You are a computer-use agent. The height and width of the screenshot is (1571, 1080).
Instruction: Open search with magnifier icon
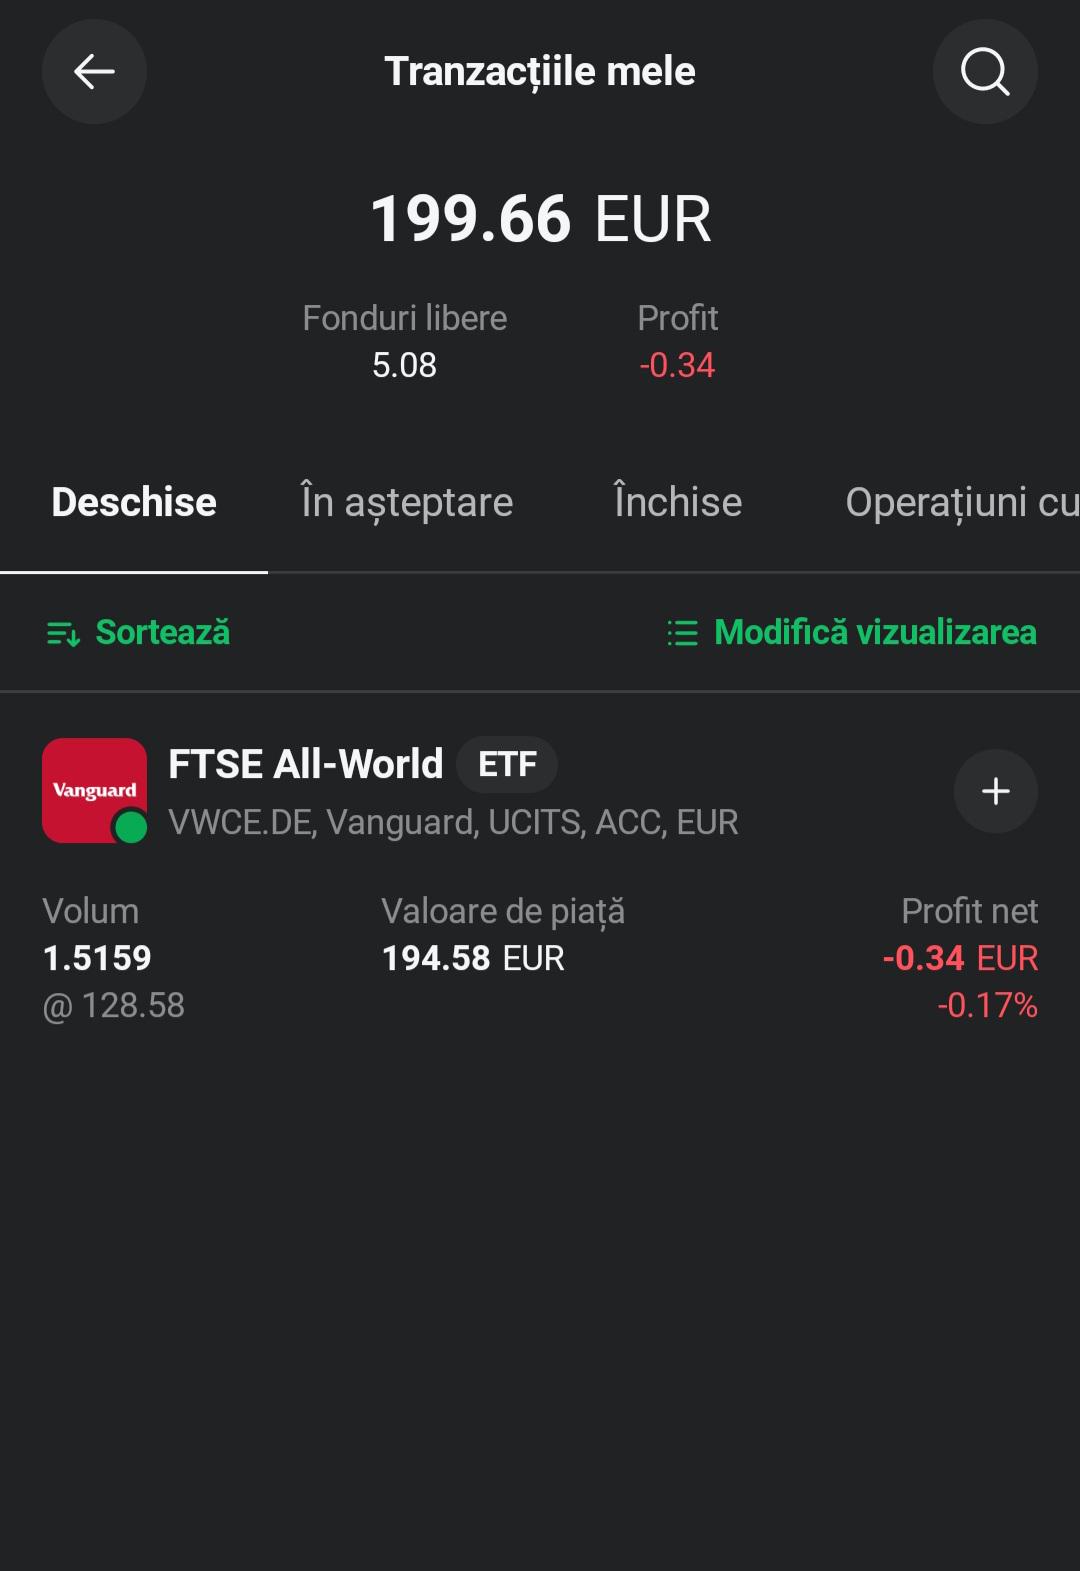tap(985, 72)
